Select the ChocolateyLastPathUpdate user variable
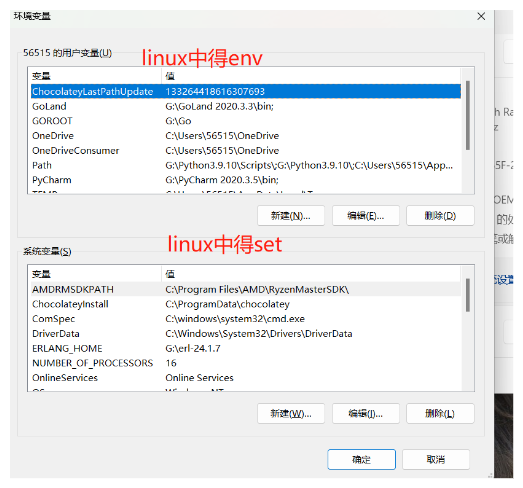This screenshot has width=523, height=488. click(x=246, y=91)
